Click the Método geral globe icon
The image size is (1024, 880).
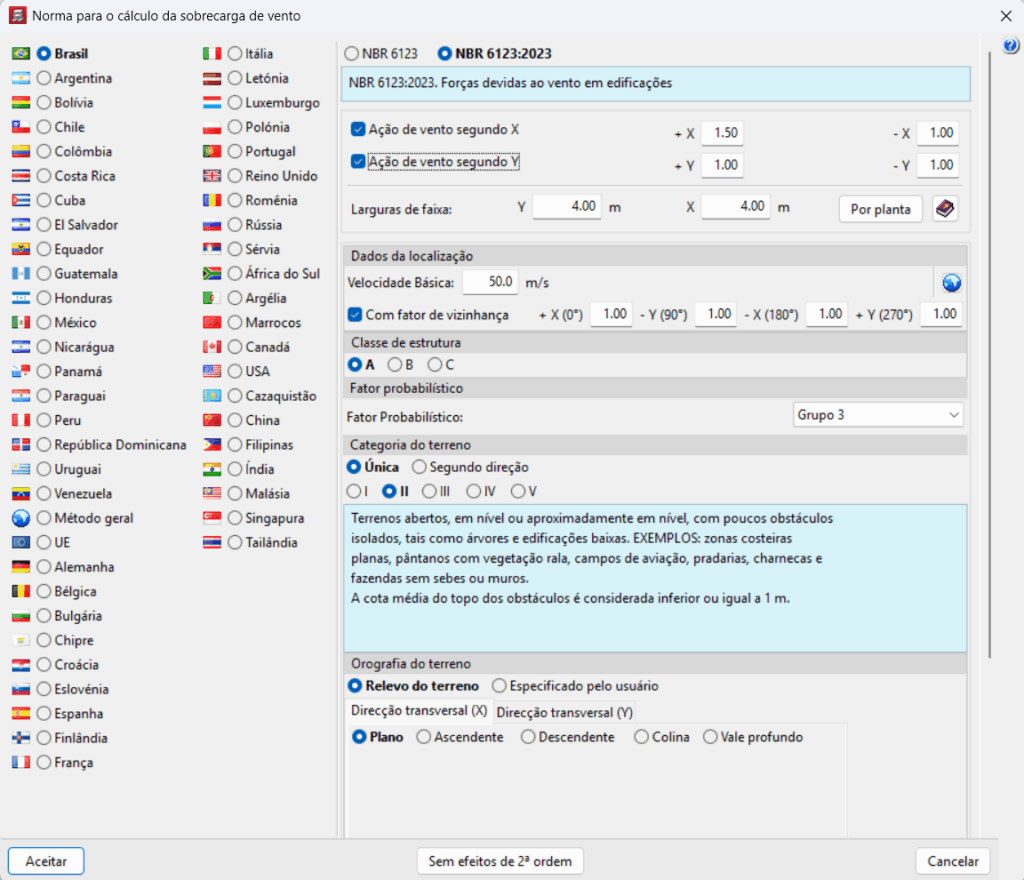(21, 518)
